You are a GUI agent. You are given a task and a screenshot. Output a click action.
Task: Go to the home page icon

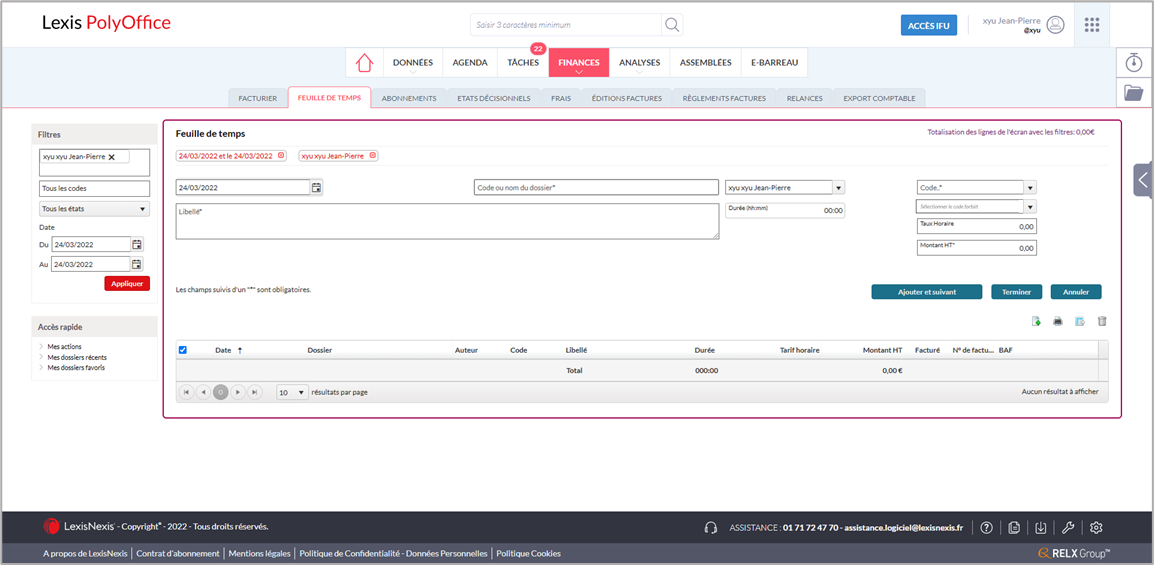(x=364, y=62)
